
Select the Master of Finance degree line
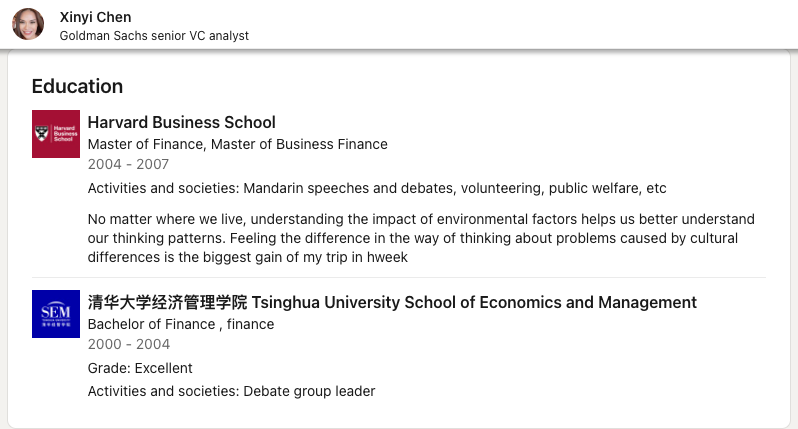(237, 144)
